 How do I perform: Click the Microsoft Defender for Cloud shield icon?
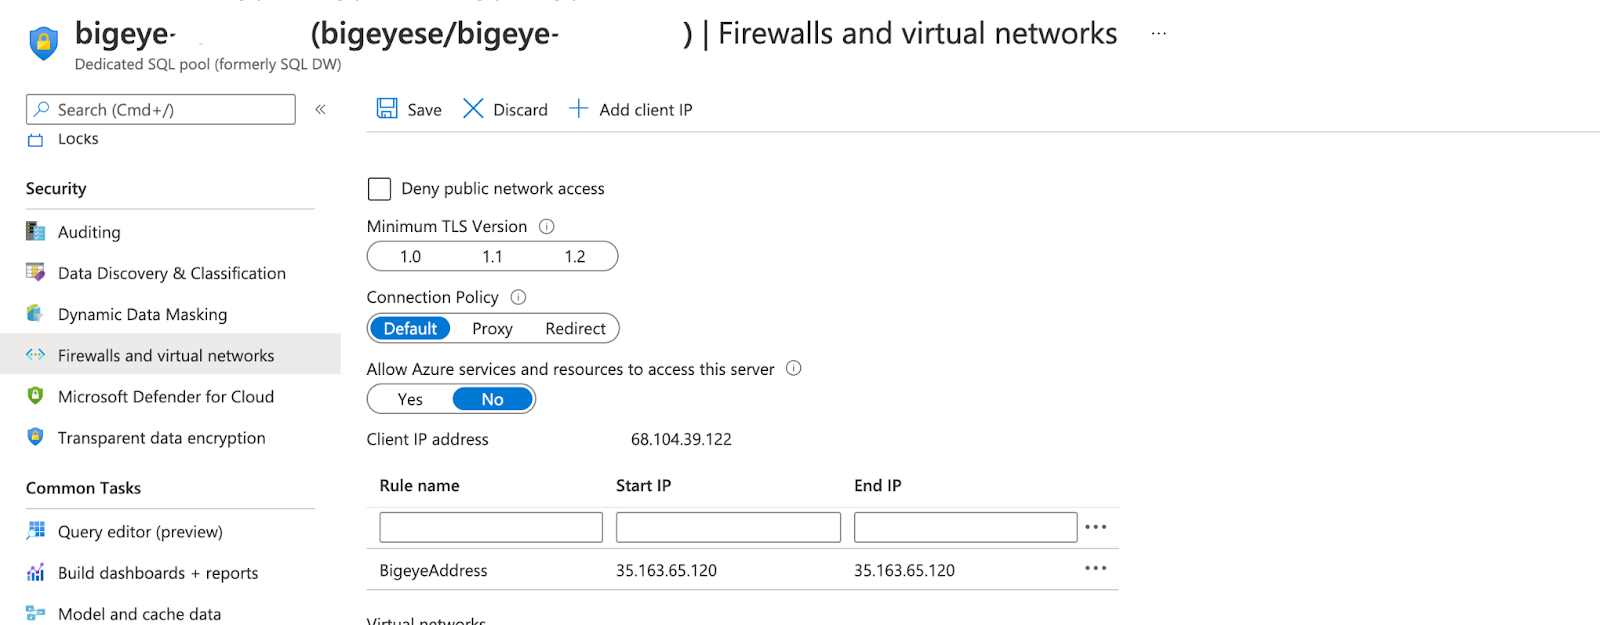(36, 396)
